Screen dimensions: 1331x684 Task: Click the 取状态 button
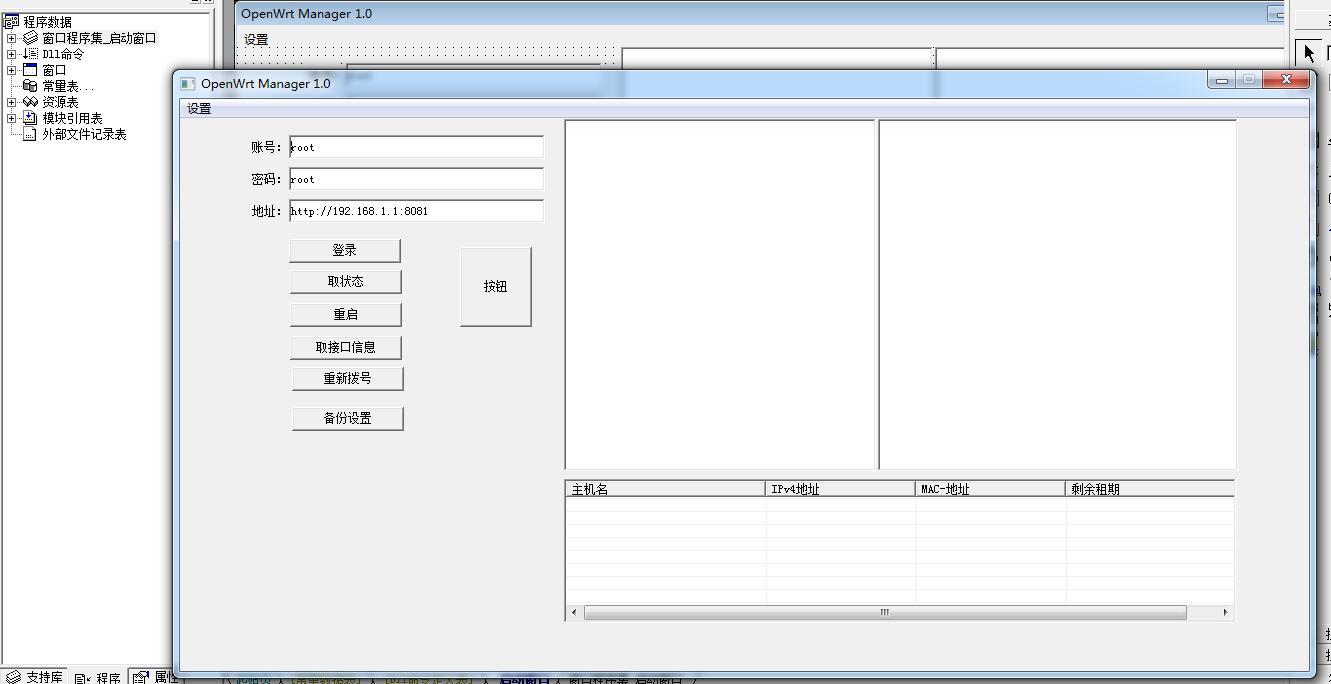click(x=346, y=282)
